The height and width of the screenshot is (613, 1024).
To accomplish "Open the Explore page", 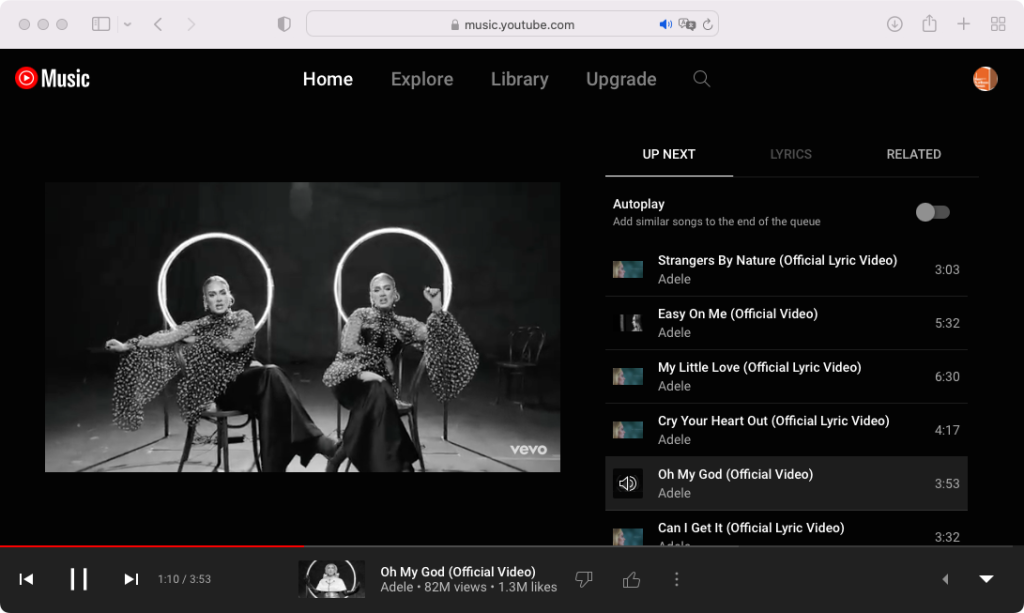I will click(x=422, y=79).
